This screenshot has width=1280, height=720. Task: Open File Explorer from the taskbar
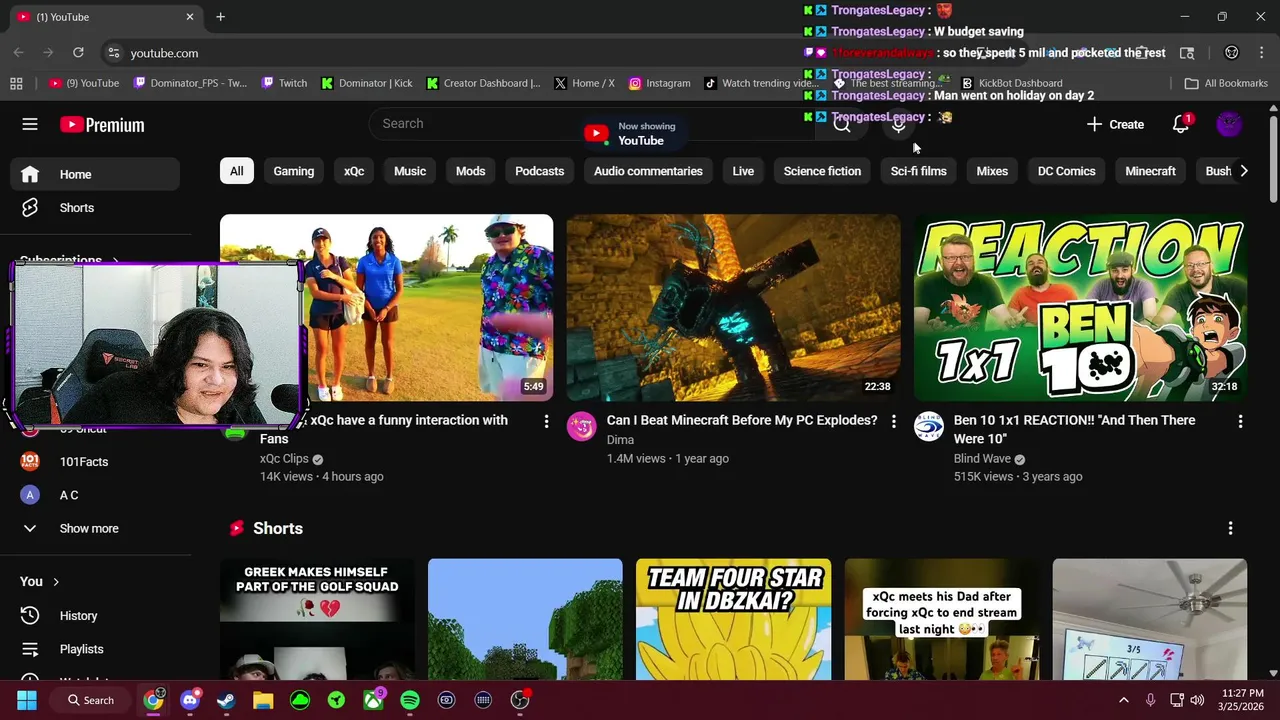point(263,700)
